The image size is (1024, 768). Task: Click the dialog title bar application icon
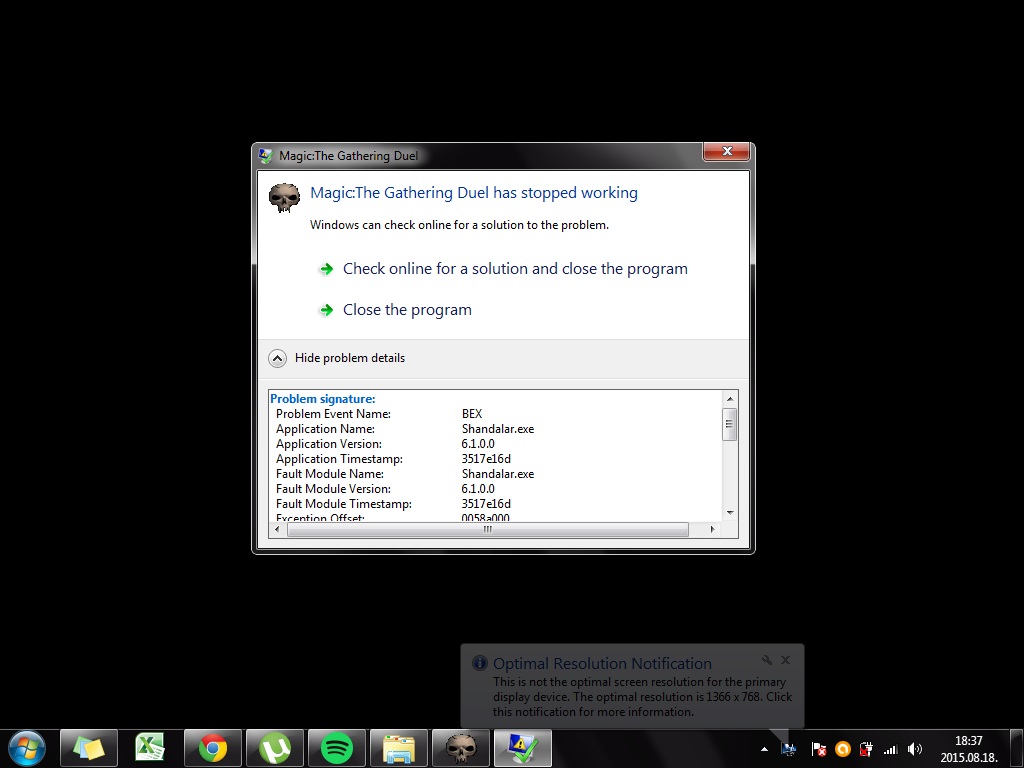tap(265, 155)
